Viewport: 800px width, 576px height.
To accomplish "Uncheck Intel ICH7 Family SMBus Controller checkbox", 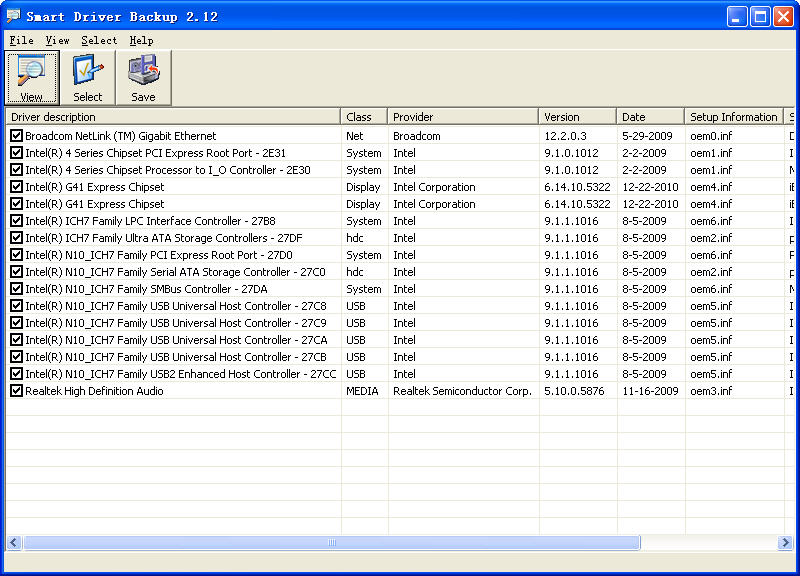I will pos(16,289).
